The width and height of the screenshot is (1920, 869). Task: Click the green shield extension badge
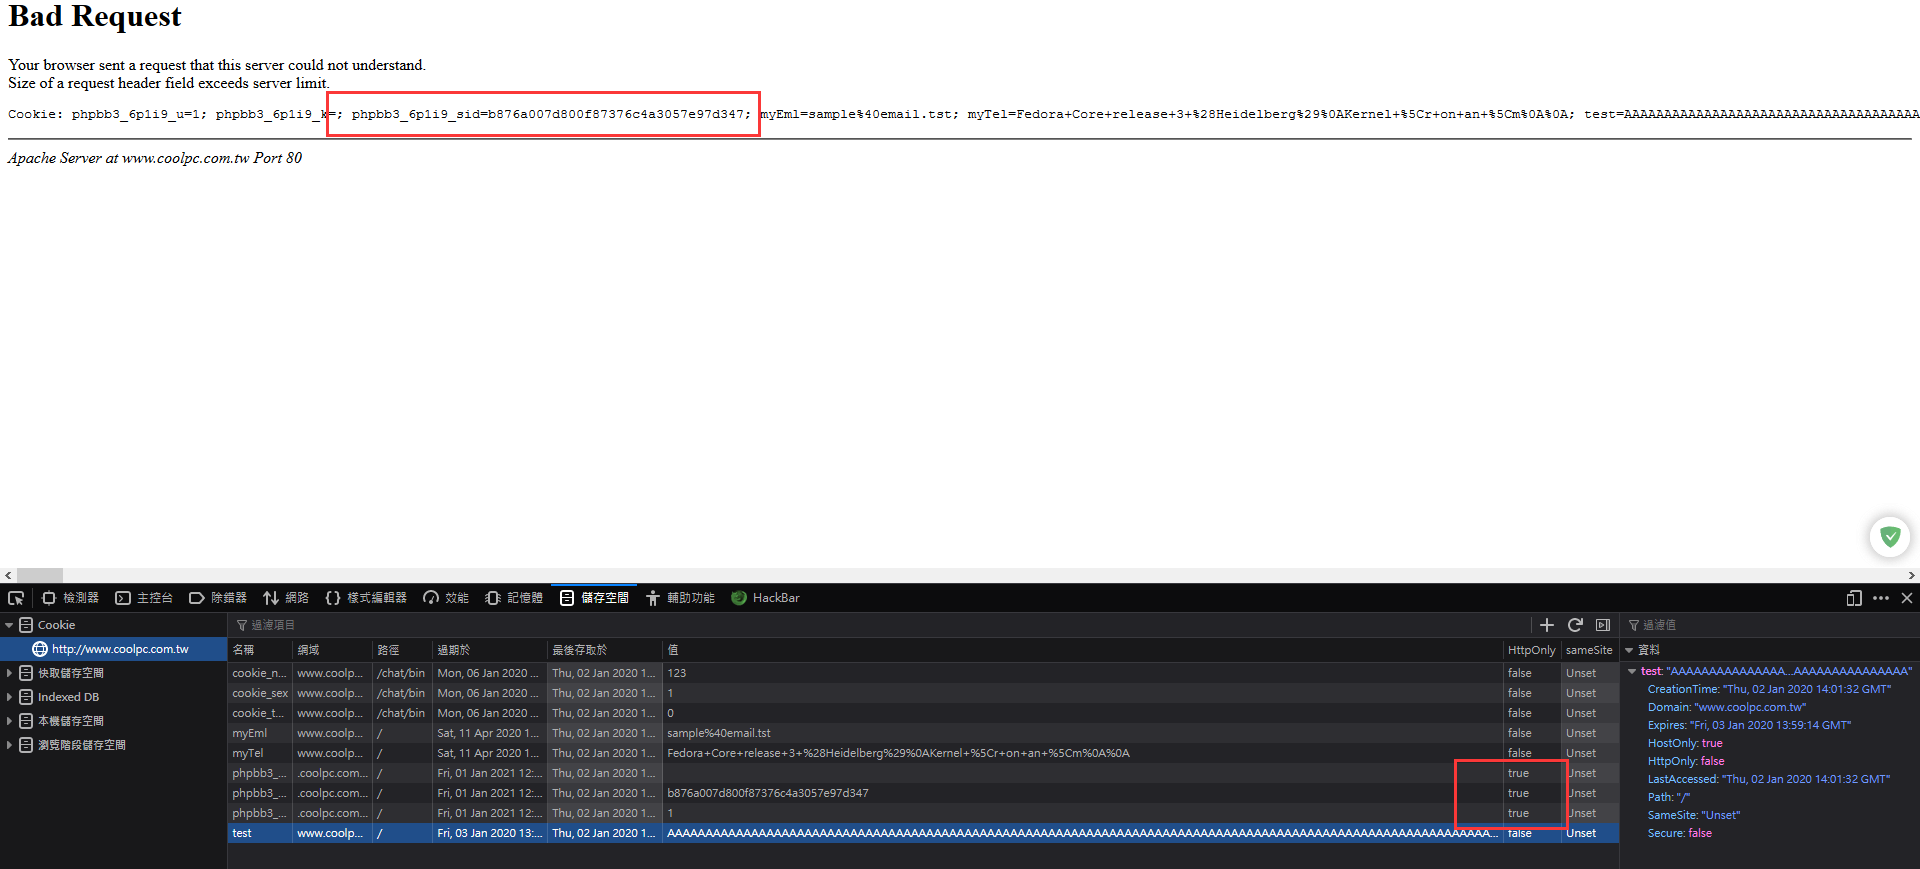point(1890,536)
